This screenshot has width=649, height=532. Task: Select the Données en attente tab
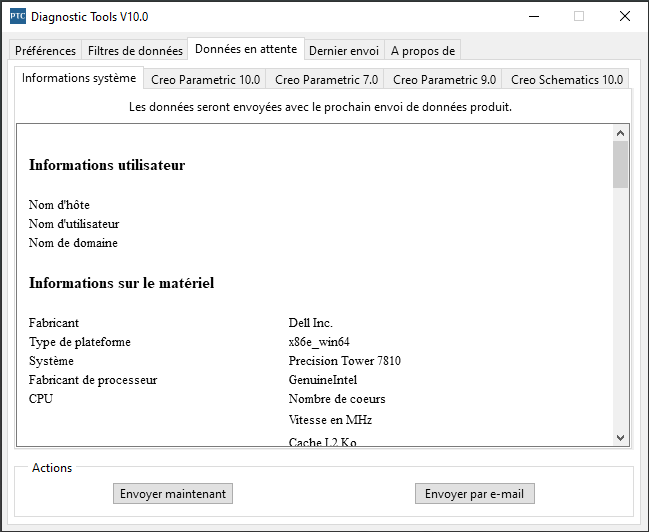point(246,49)
